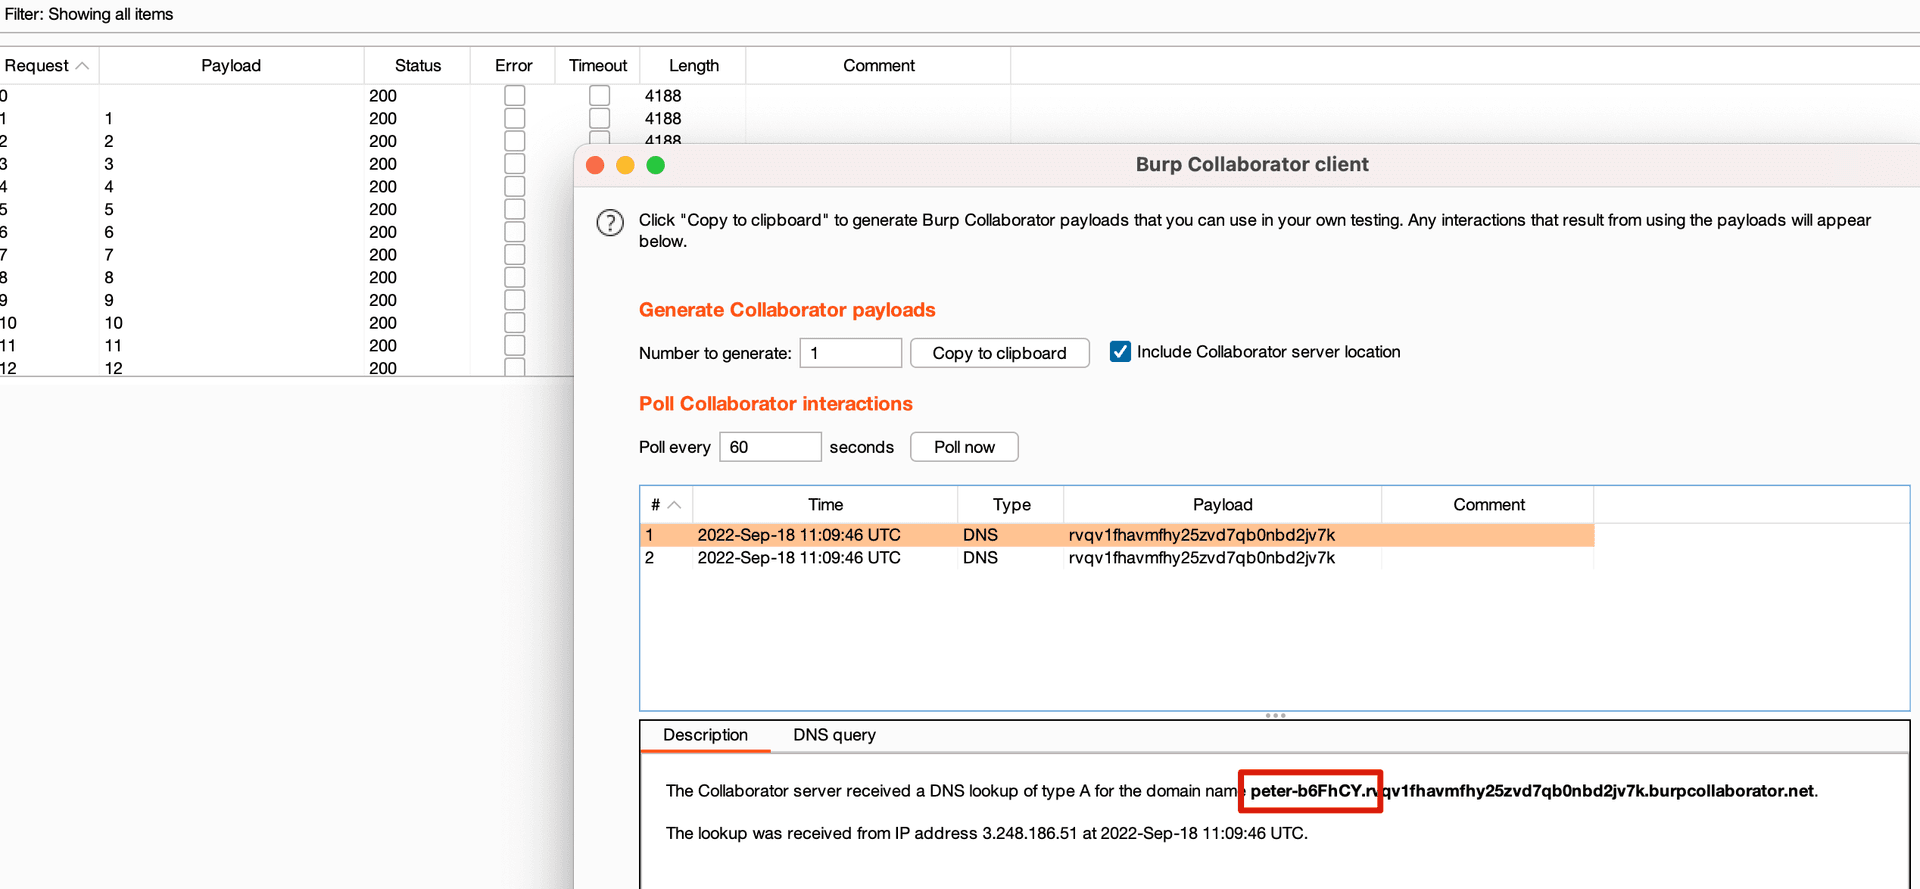Sort Collaborator interactions by Payload column
The image size is (1920, 889).
tap(1223, 505)
